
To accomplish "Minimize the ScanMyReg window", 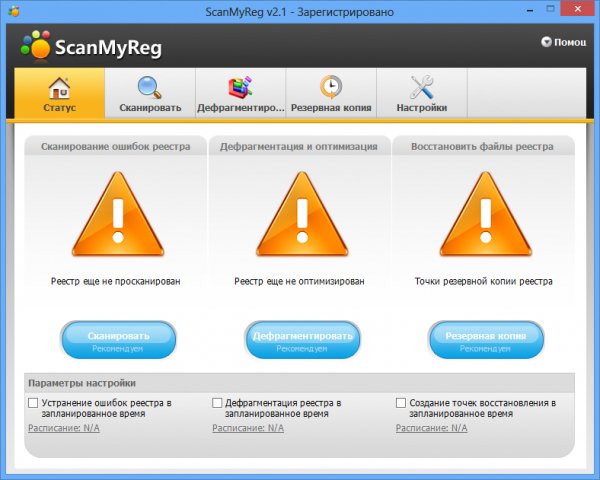I will pyautogui.click(x=530, y=11).
